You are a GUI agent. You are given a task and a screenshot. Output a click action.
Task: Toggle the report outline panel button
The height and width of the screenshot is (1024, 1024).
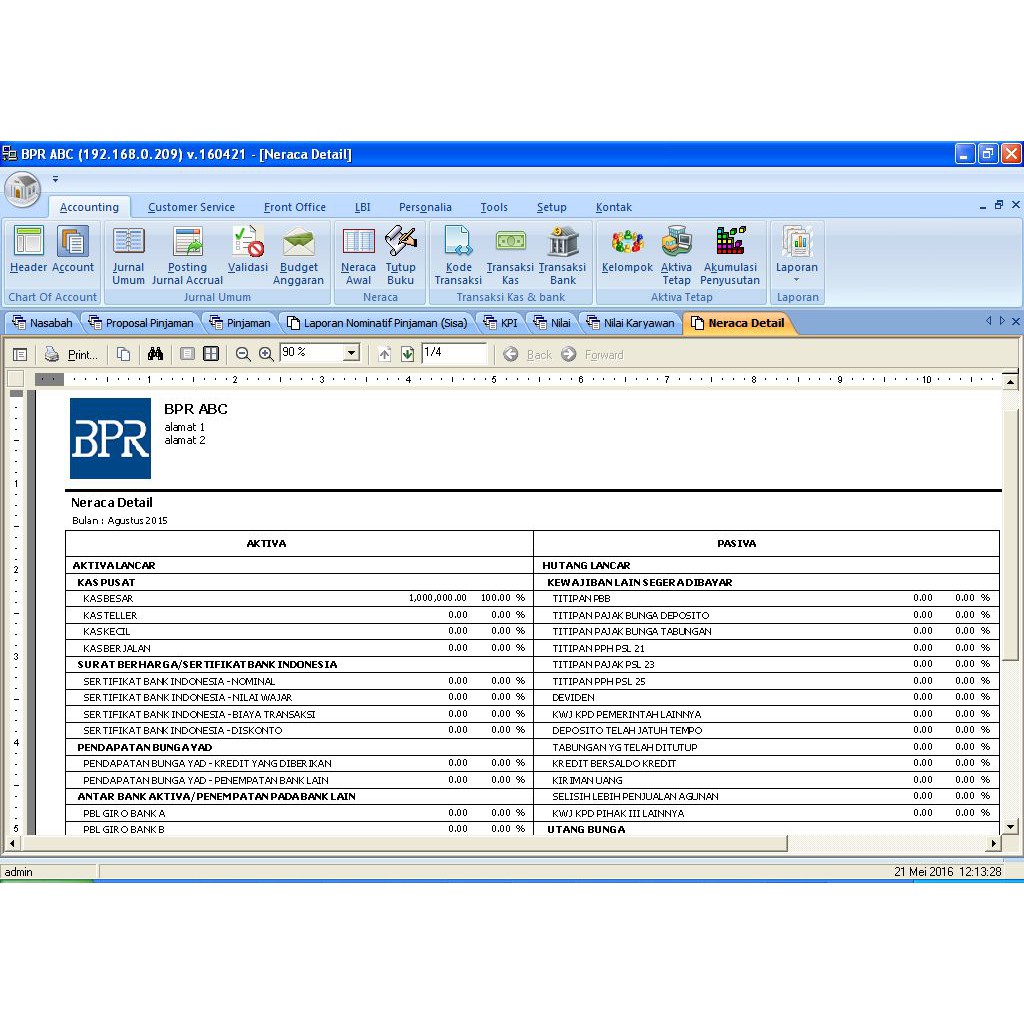click(20, 354)
